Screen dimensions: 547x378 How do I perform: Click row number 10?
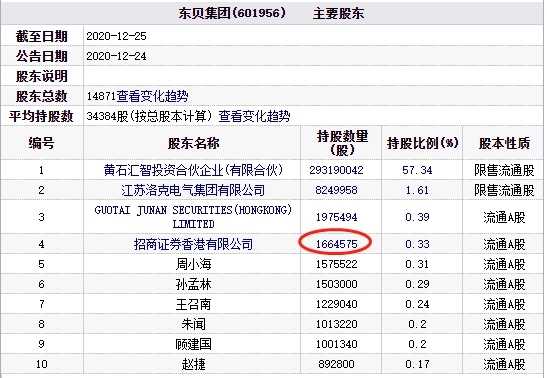pyautogui.click(x=42, y=364)
